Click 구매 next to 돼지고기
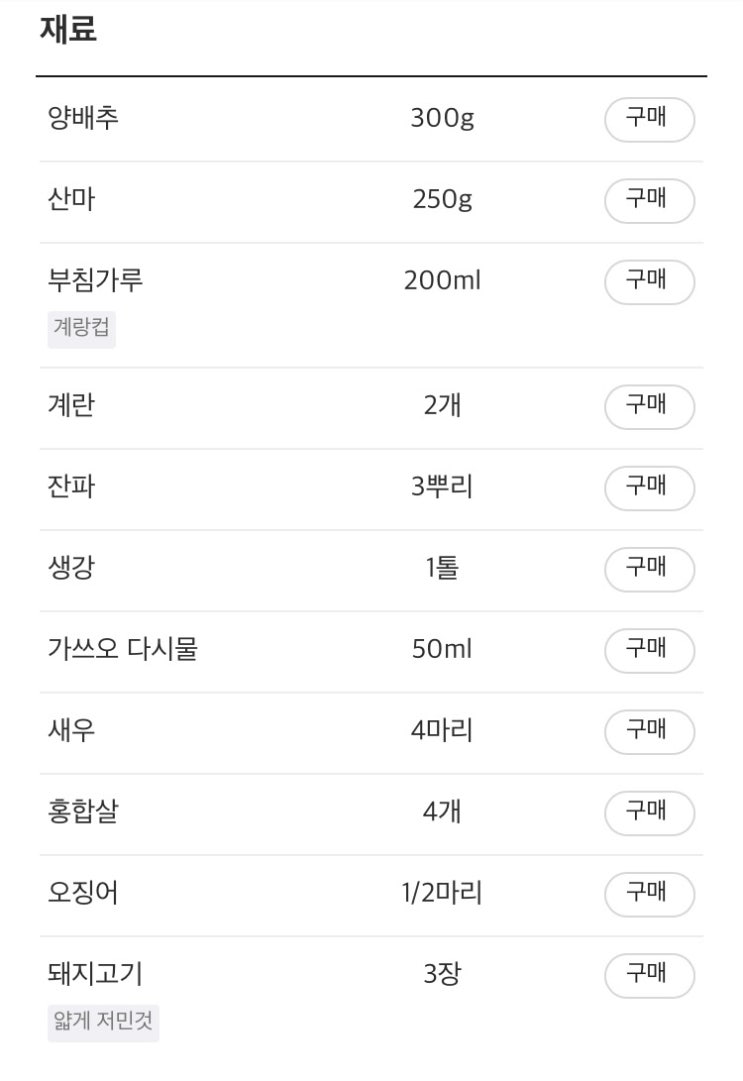Image resolution: width=743 pixels, height=1081 pixels. click(x=649, y=976)
